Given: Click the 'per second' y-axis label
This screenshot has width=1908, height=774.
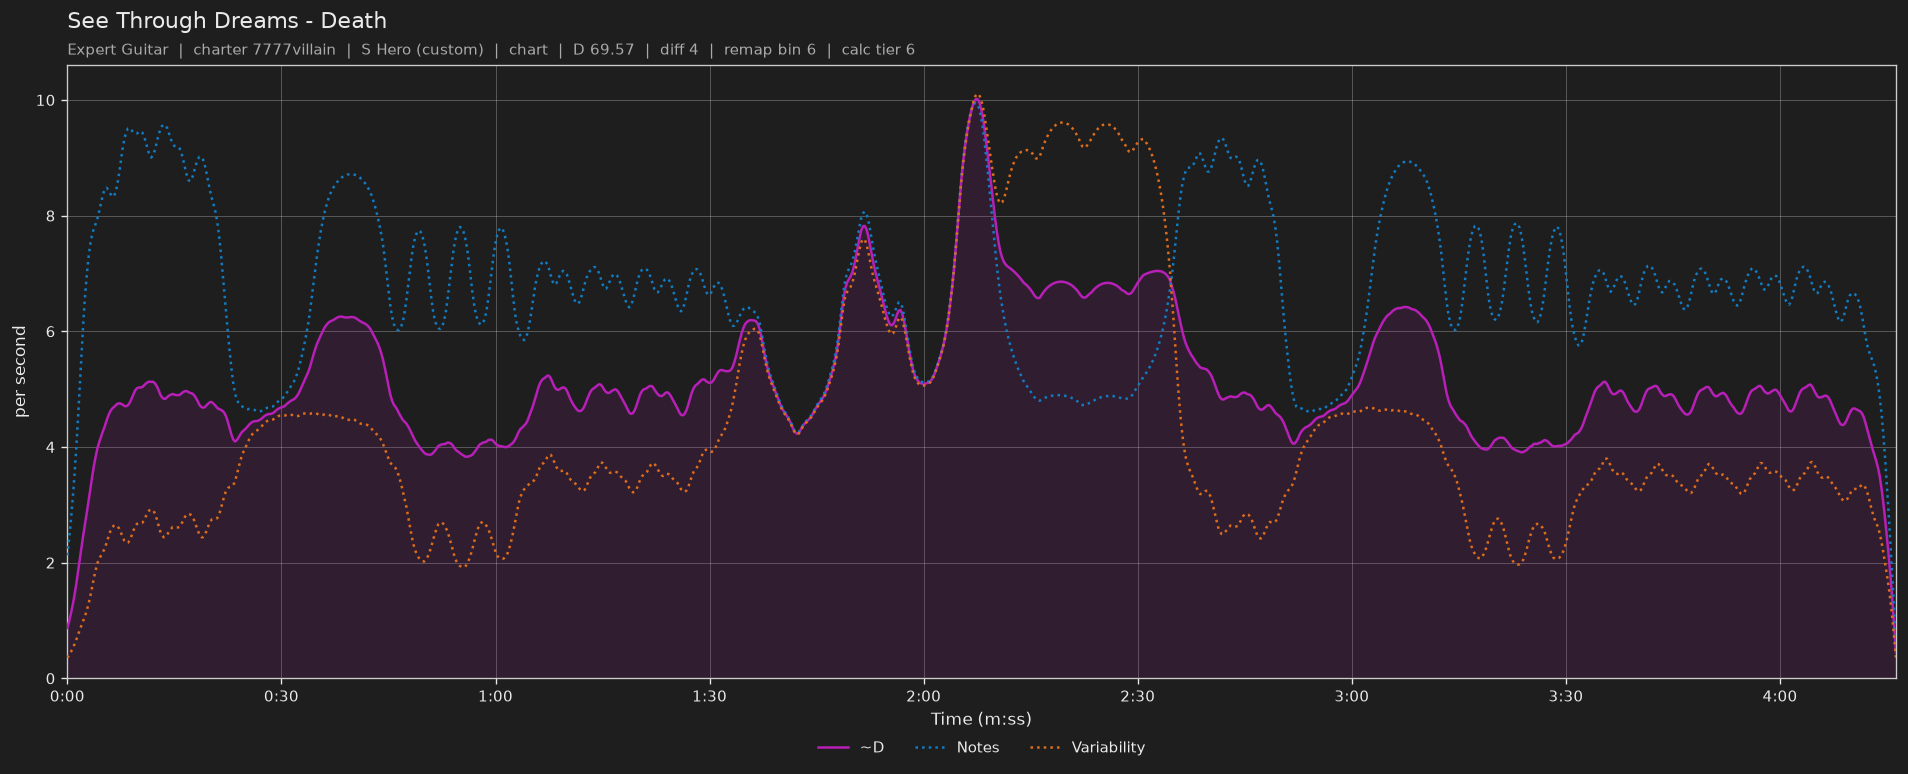Looking at the screenshot, I should (20, 372).
